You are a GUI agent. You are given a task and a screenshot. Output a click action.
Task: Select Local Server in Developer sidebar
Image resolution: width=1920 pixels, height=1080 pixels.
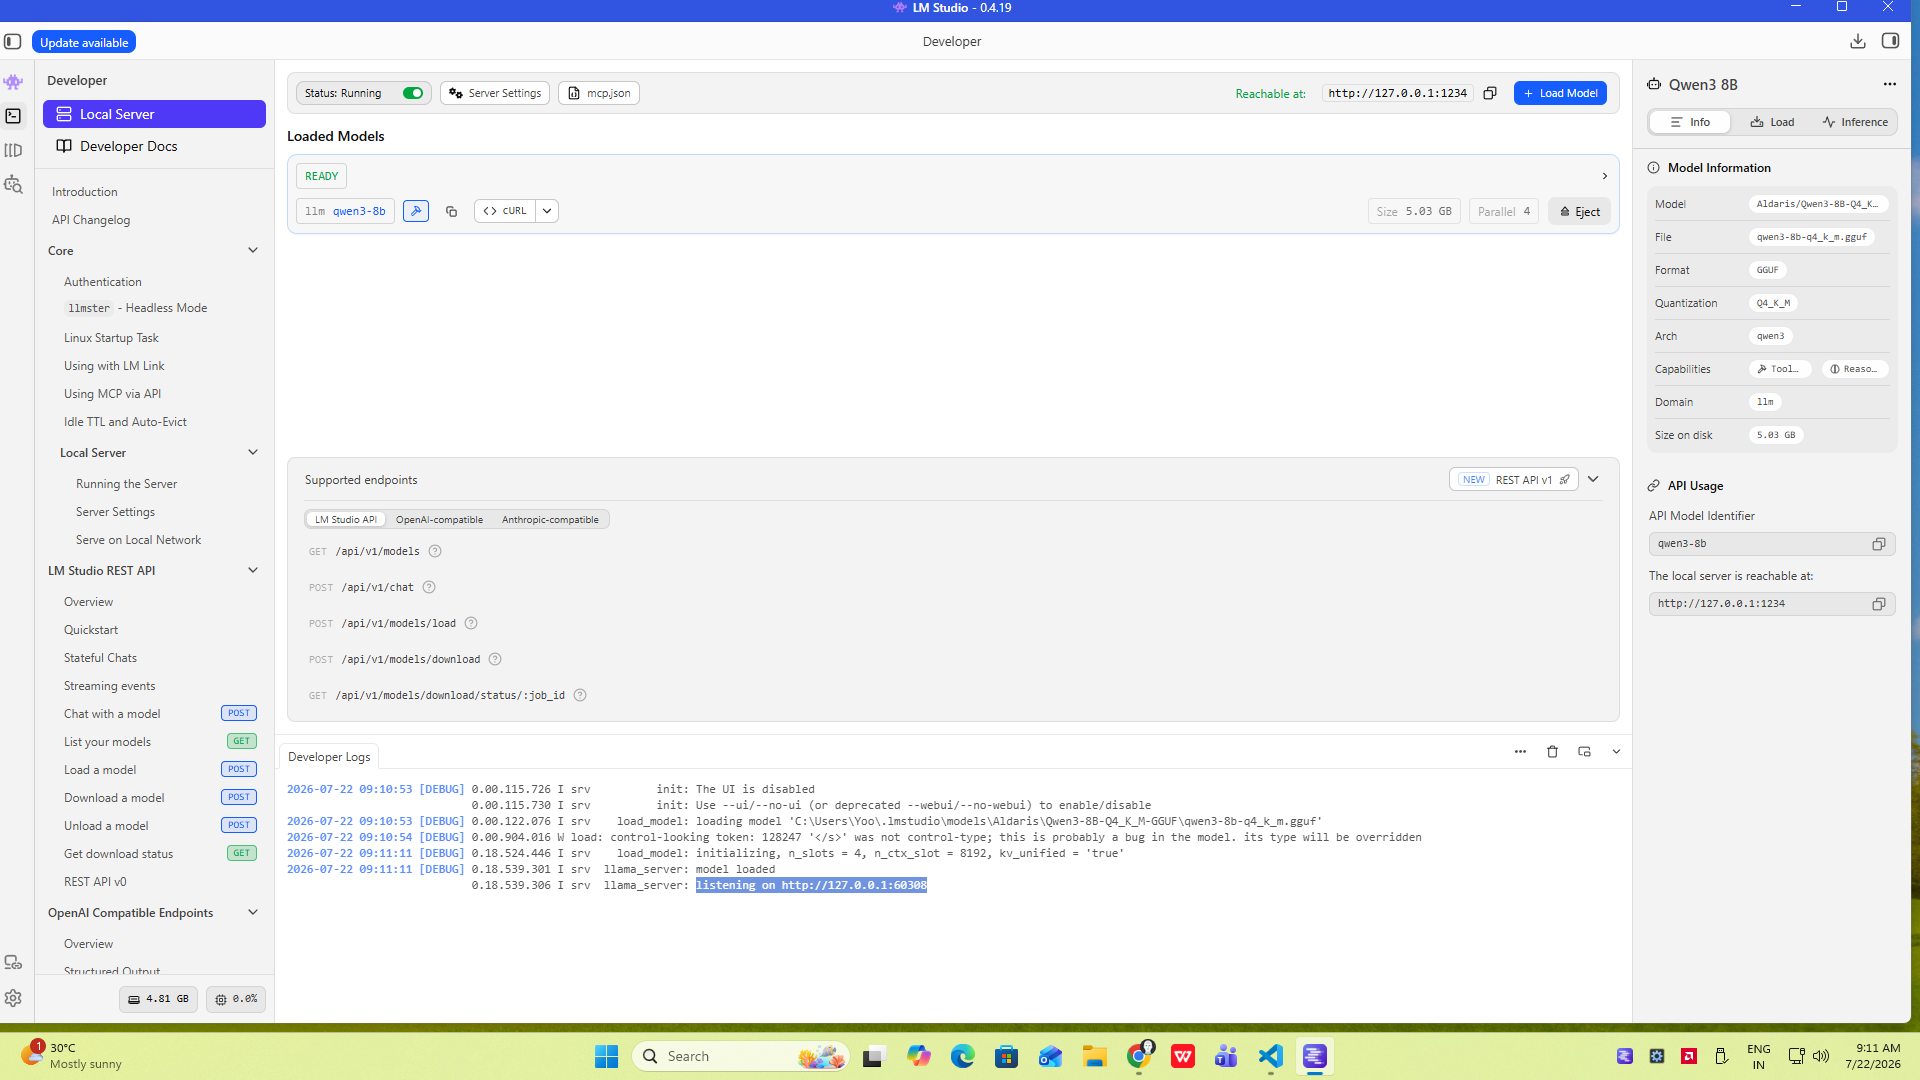click(x=154, y=114)
